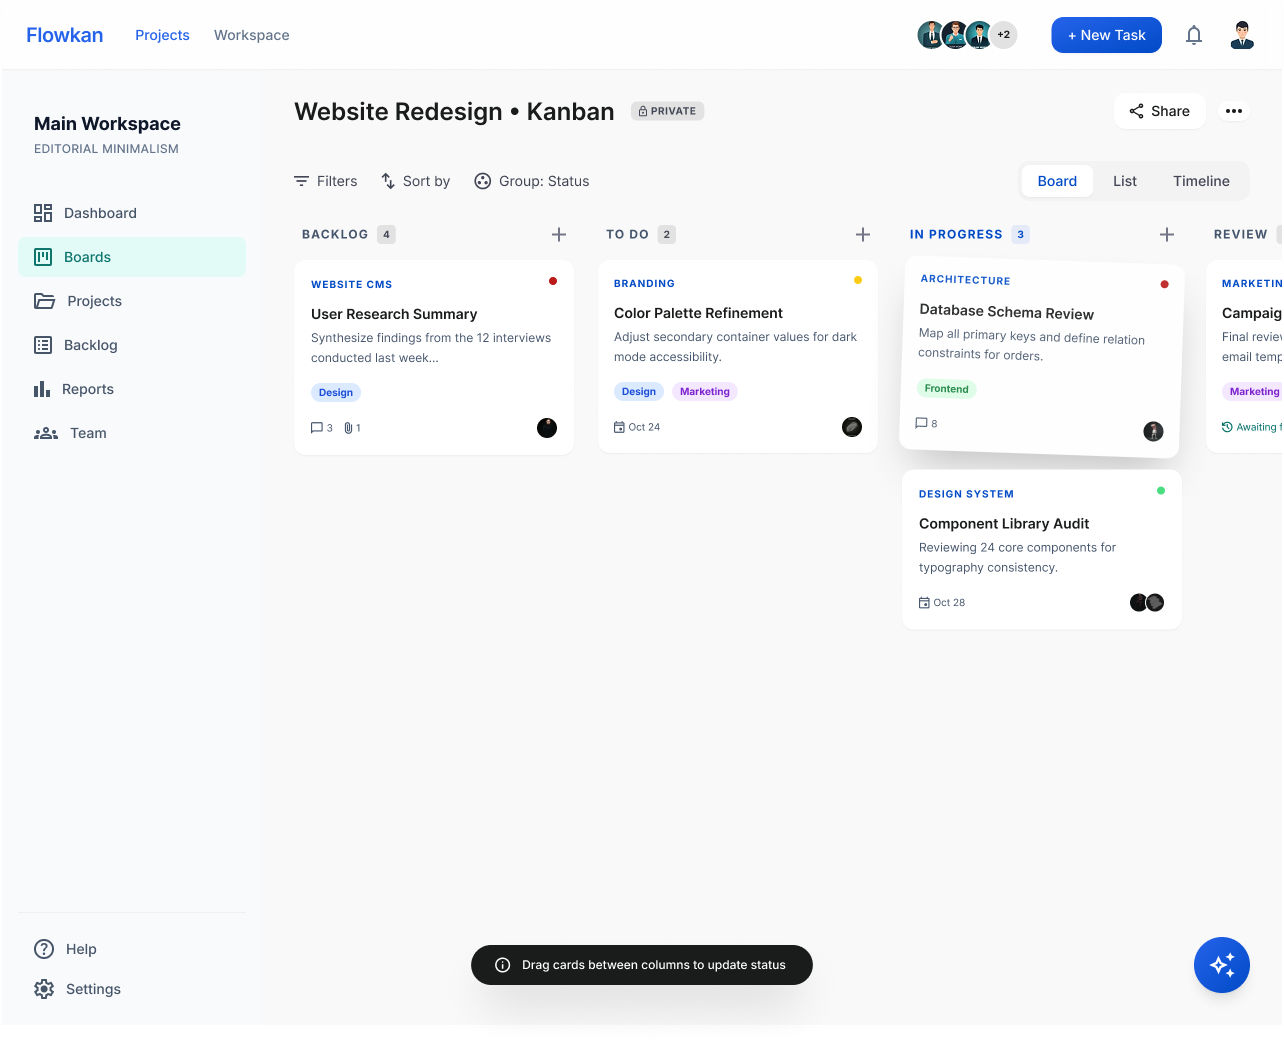Viewport: 1284px width, 1048px height.
Task: Click the yellow priority dot on Color Palette Refinement
Action: [x=857, y=280]
